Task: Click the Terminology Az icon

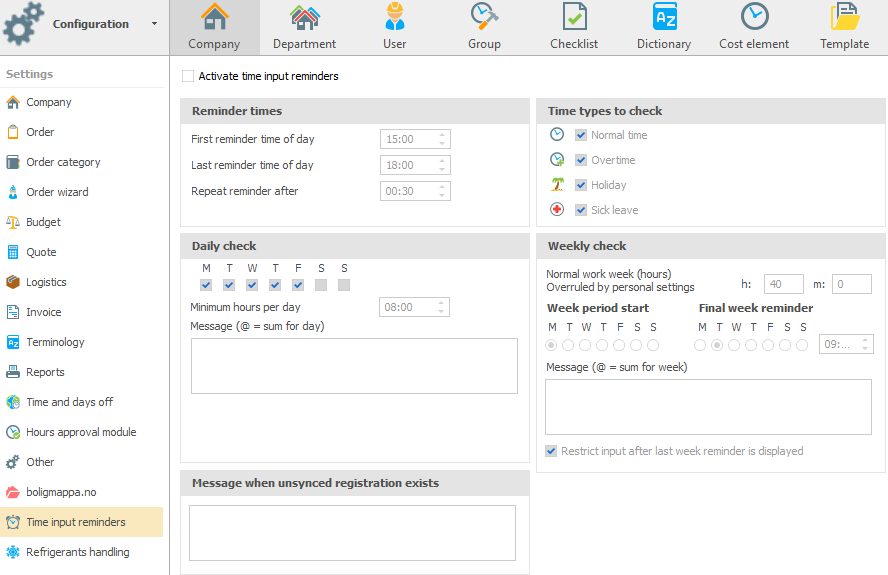Action: (13, 342)
